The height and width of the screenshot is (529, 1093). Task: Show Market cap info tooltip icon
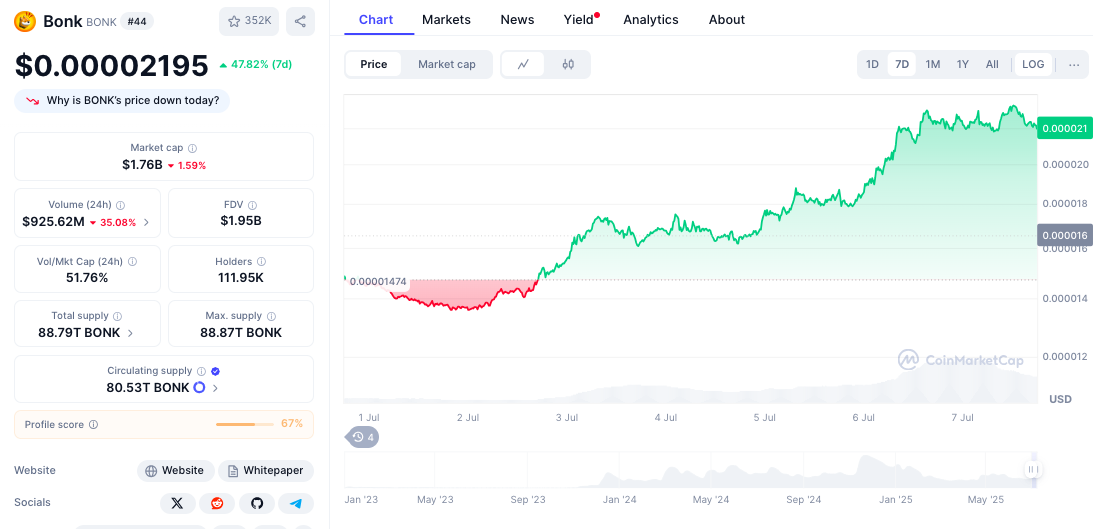pos(192,148)
